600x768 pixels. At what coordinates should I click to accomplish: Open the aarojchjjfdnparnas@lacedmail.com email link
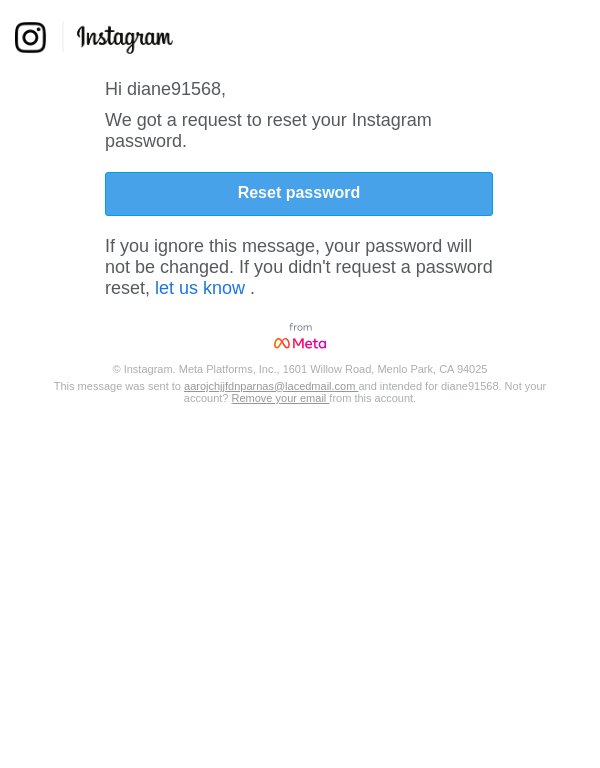tap(270, 386)
